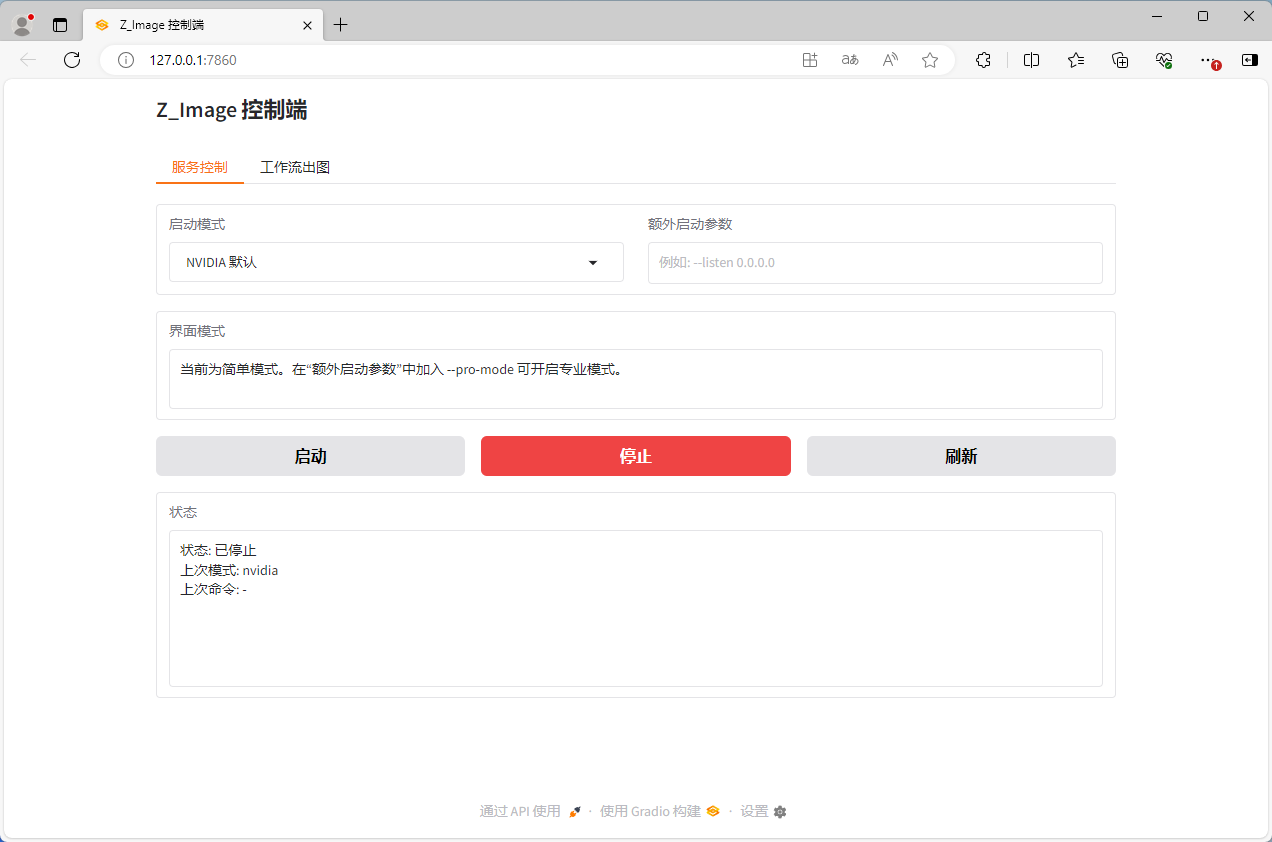Click the site information icon

[x=126, y=60]
